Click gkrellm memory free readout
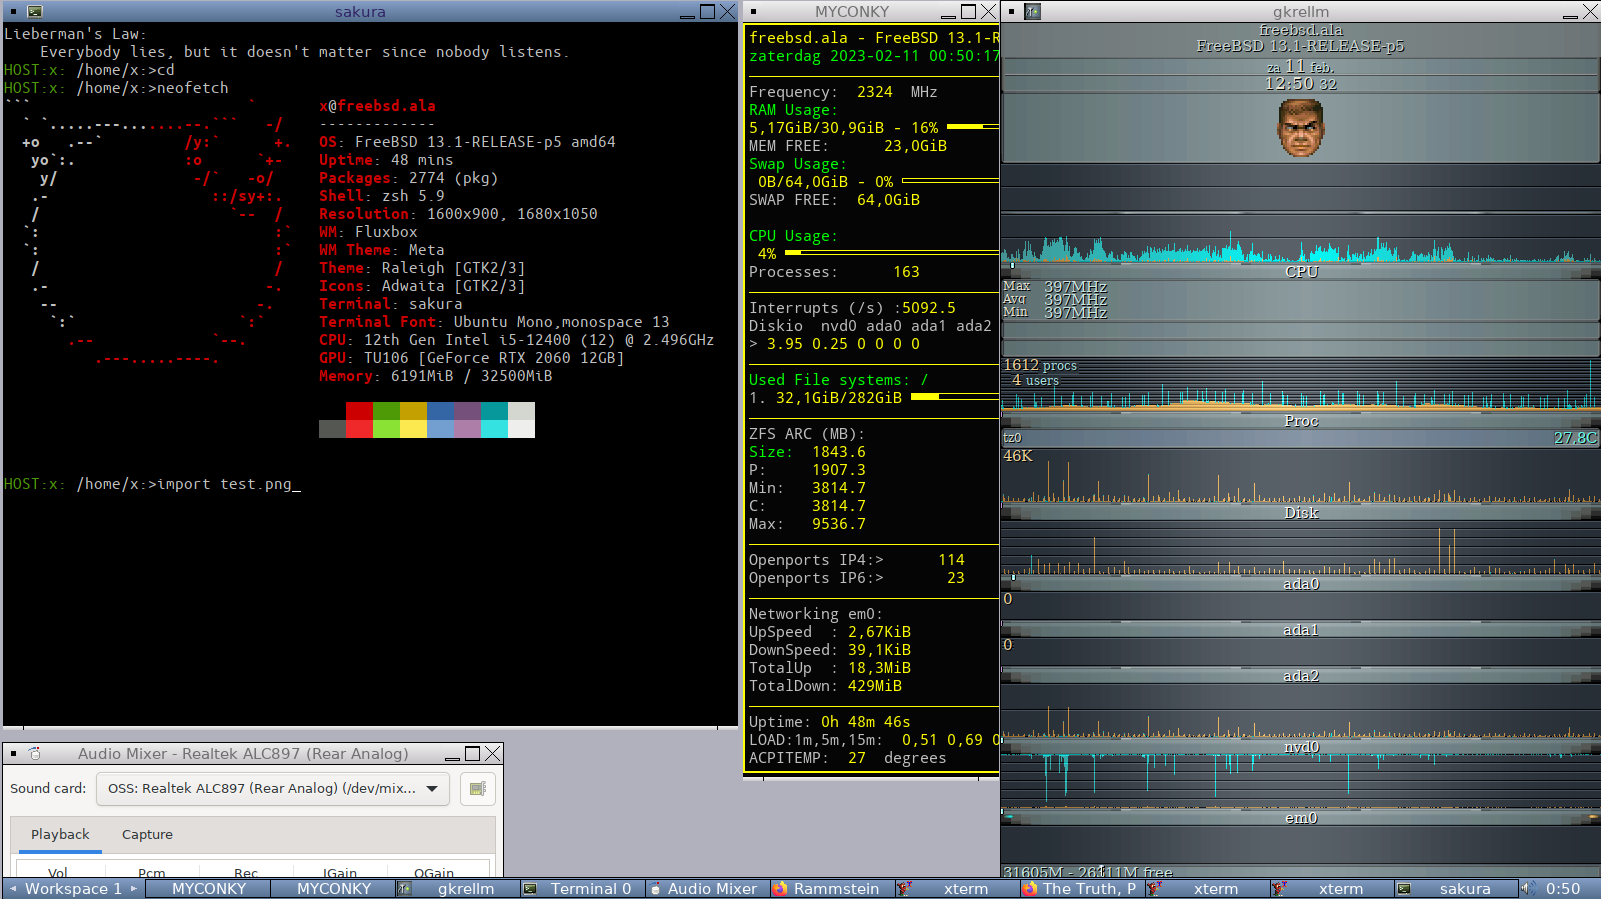The image size is (1601, 899). [x=1088, y=872]
